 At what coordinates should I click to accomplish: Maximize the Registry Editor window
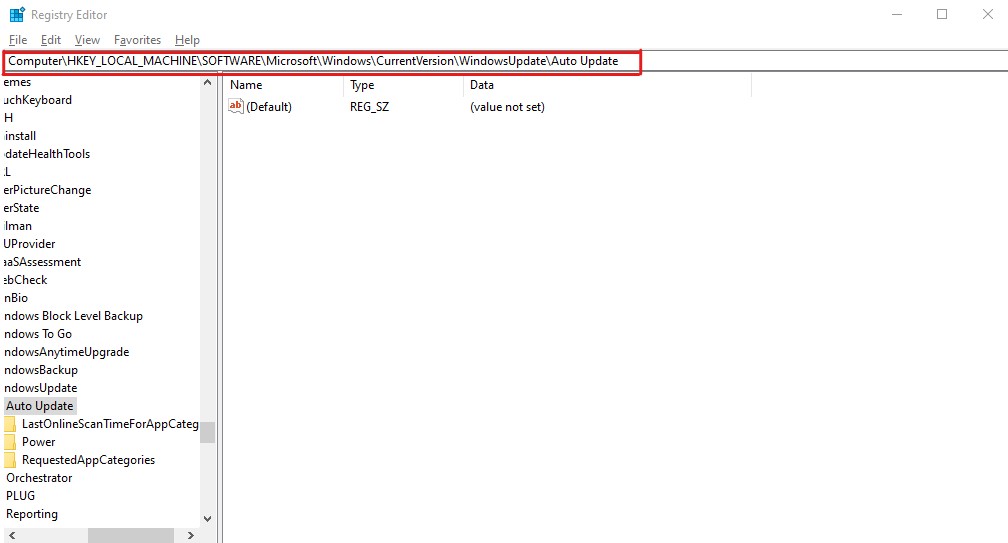click(942, 14)
